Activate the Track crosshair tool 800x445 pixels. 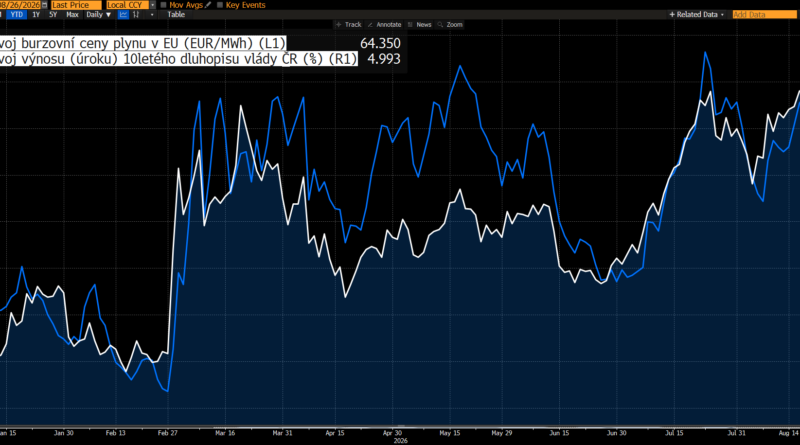tap(348, 24)
